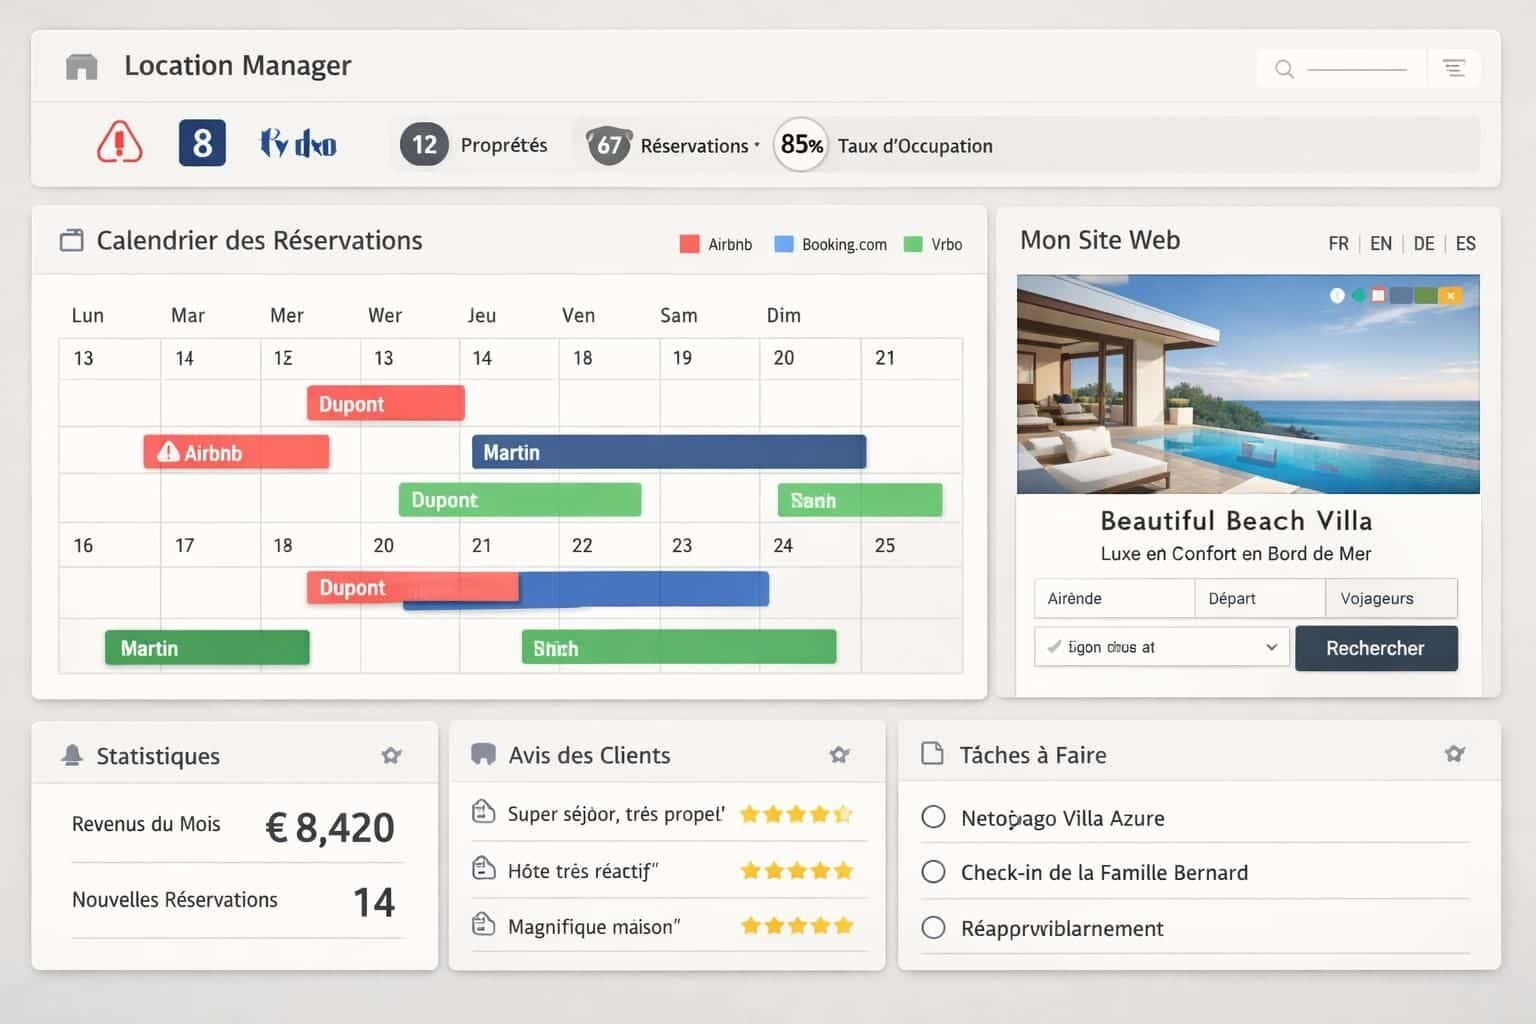Open the notification badge showing 8
This screenshot has height=1024, width=1536.
(x=202, y=142)
